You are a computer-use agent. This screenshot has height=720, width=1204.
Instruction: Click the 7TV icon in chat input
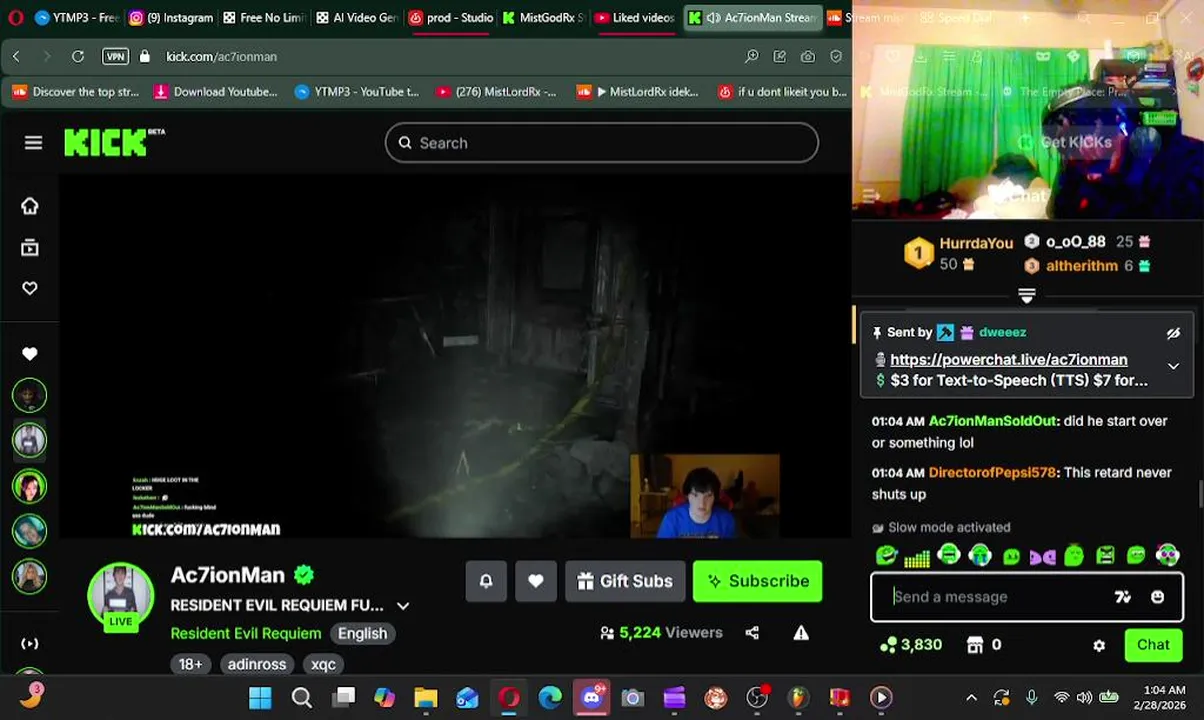(1123, 597)
